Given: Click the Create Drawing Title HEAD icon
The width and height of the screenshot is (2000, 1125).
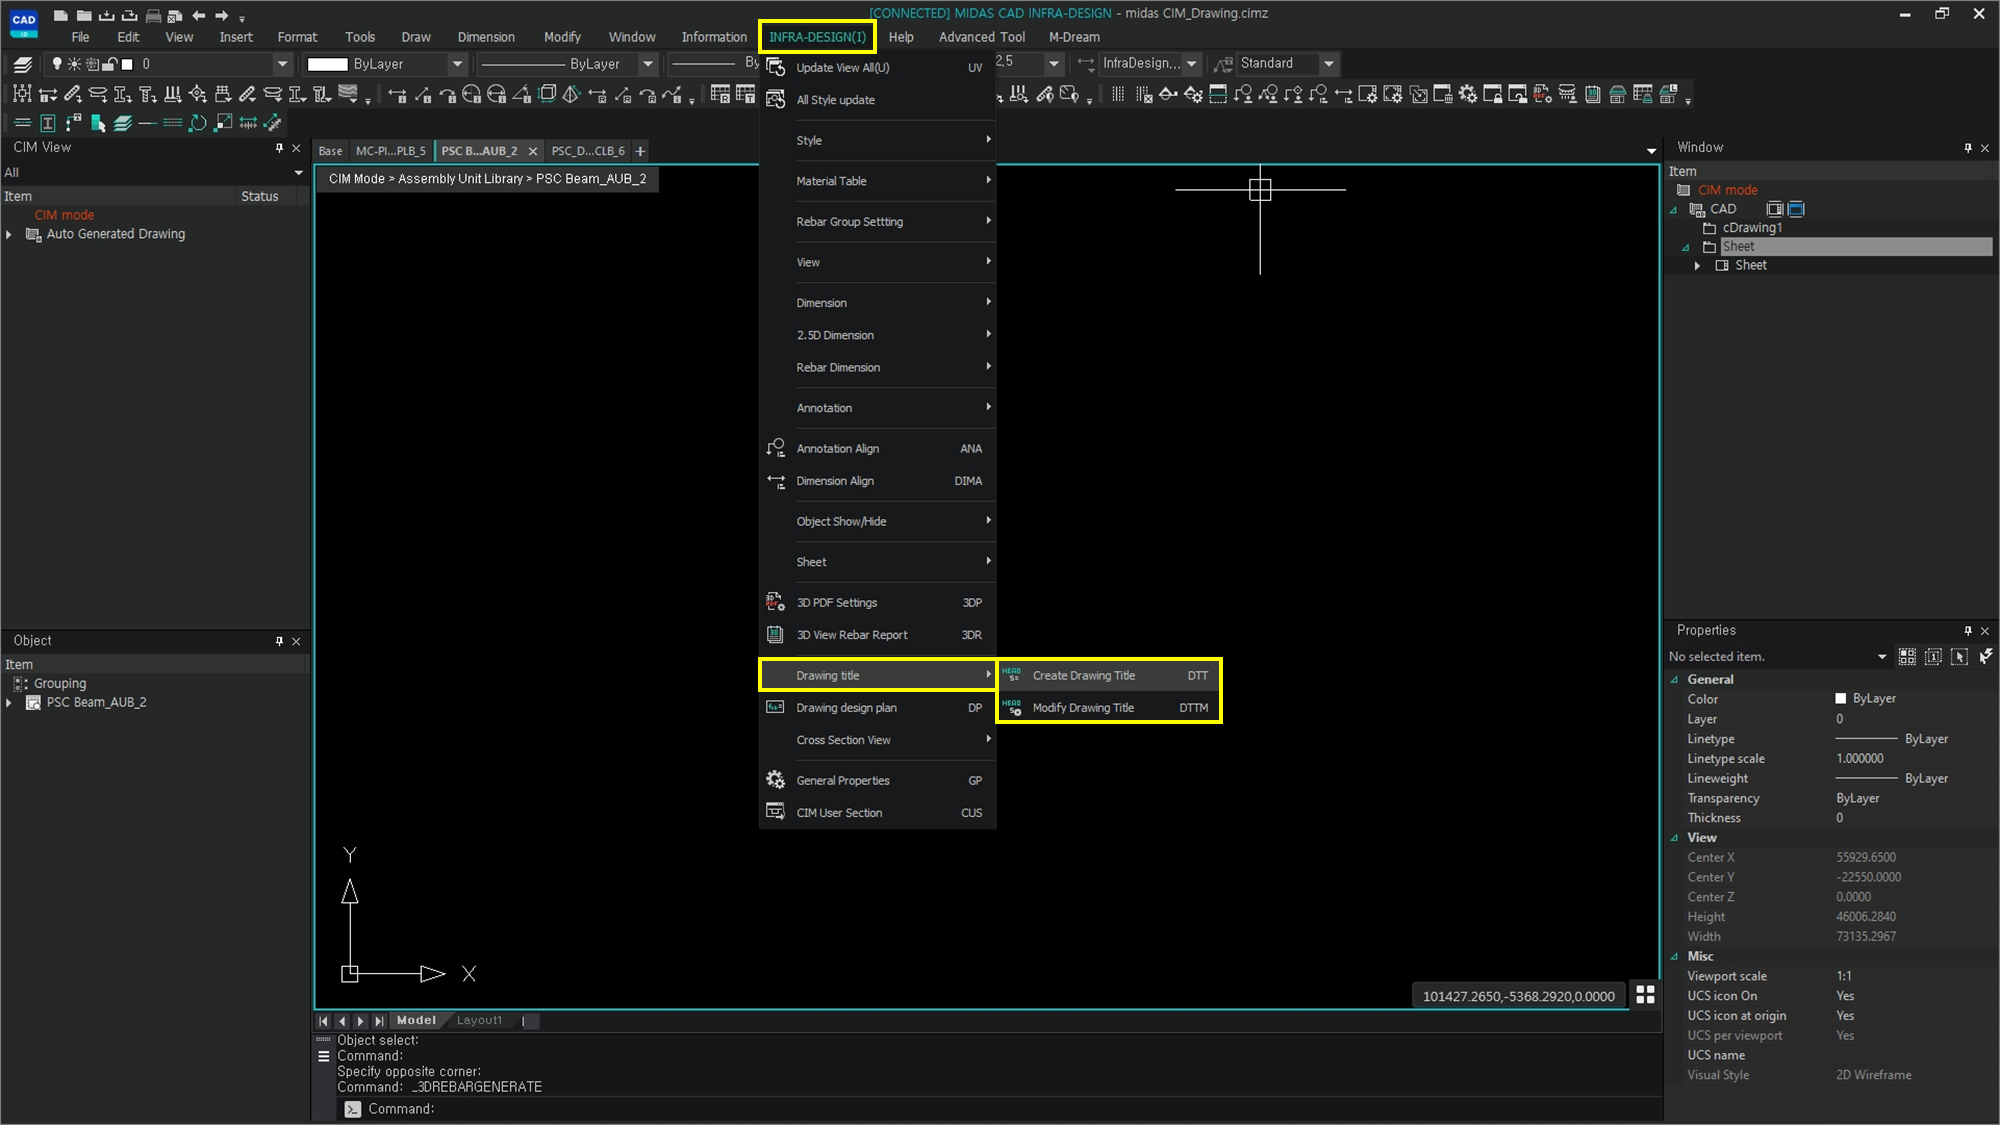Looking at the screenshot, I should click(1012, 675).
